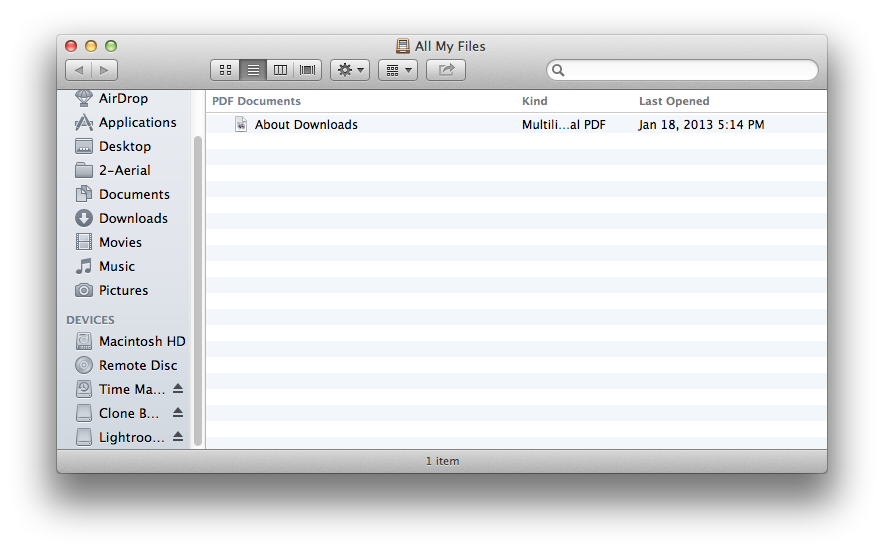
Task: Click the Remote Disc icon
Action: (84, 365)
